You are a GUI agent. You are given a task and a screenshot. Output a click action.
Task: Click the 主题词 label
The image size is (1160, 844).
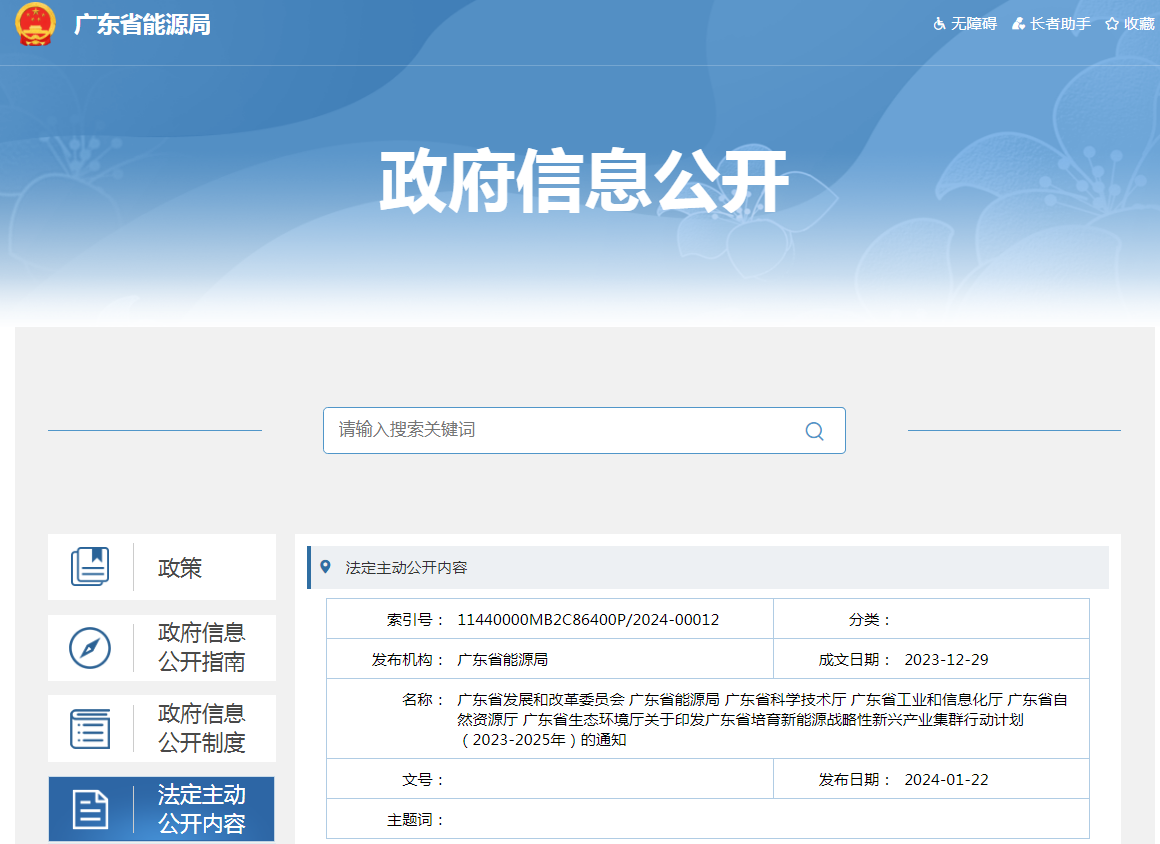[415, 820]
